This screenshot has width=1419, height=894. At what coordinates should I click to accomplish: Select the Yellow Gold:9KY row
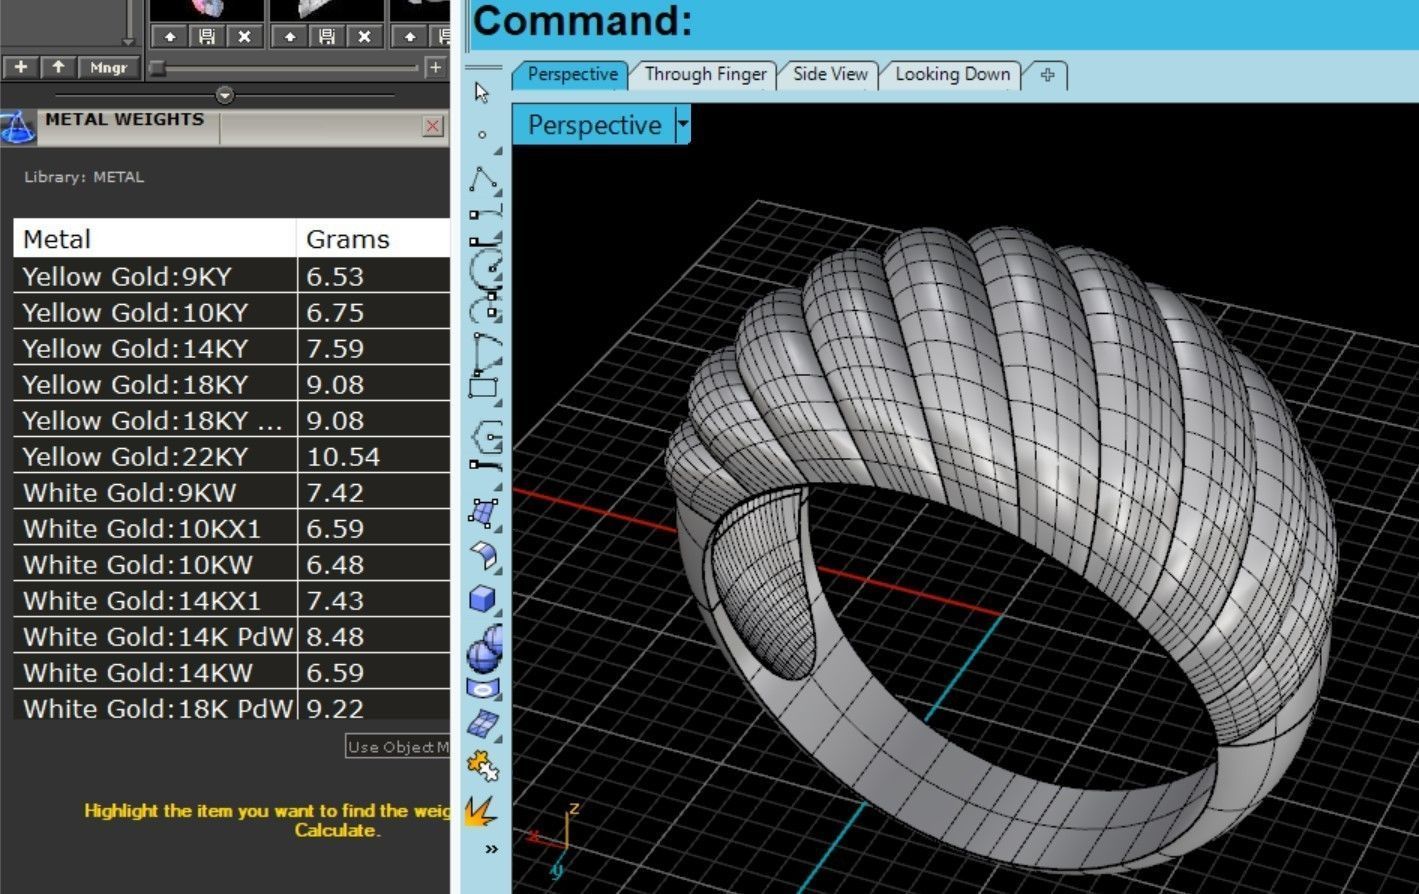(x=232, y=276)
